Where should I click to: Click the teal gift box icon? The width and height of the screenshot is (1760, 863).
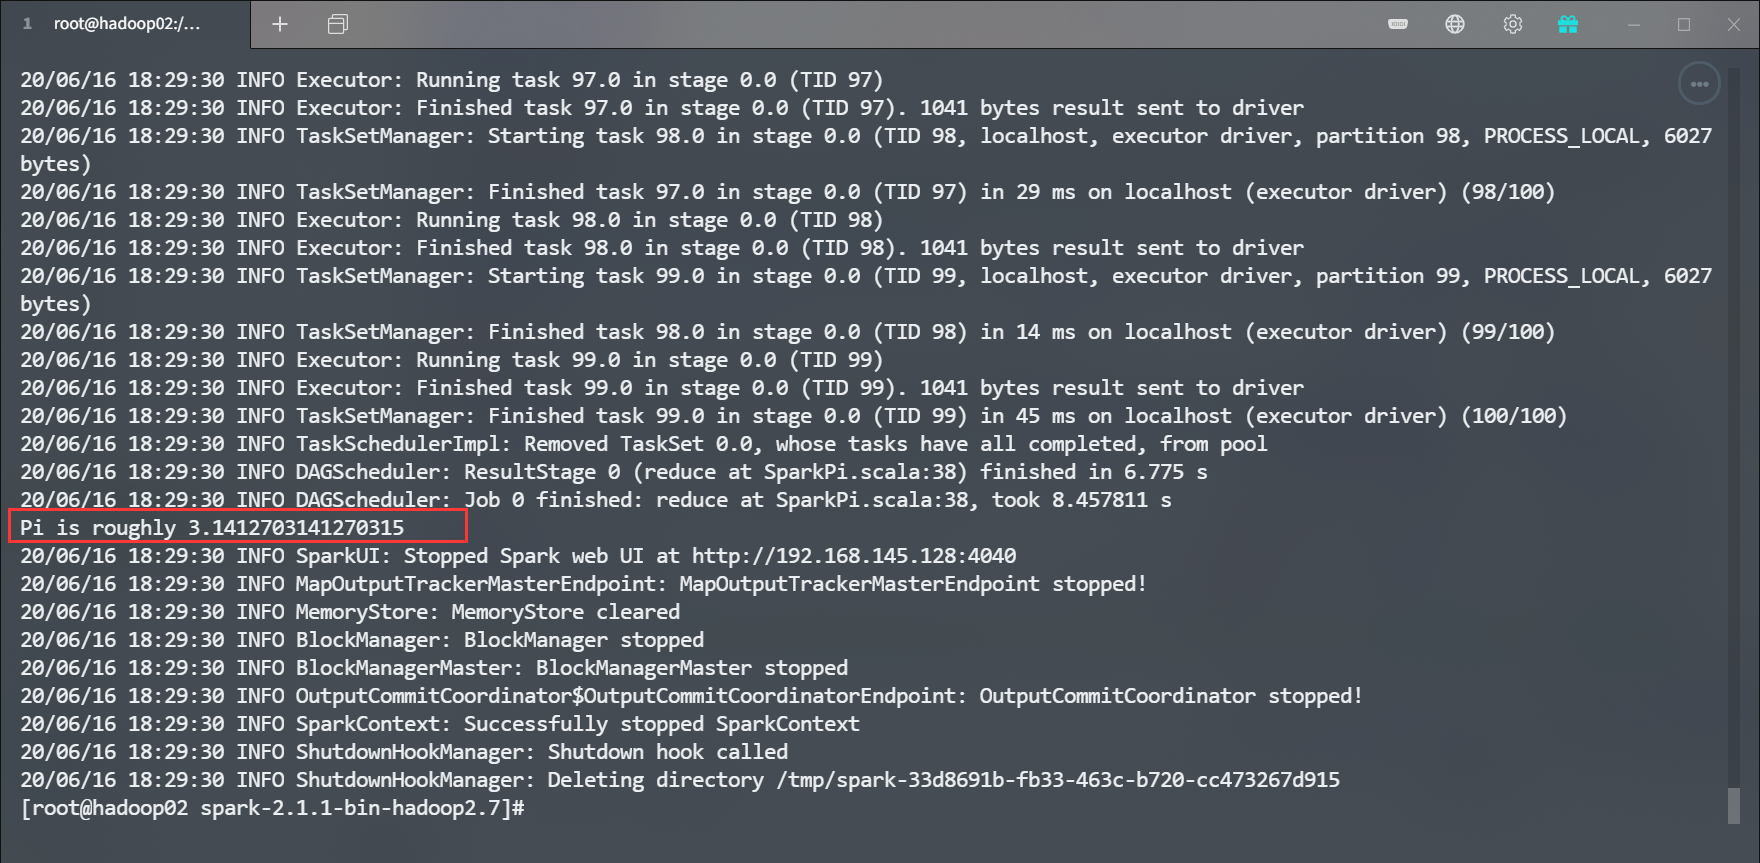(1568, 24)
